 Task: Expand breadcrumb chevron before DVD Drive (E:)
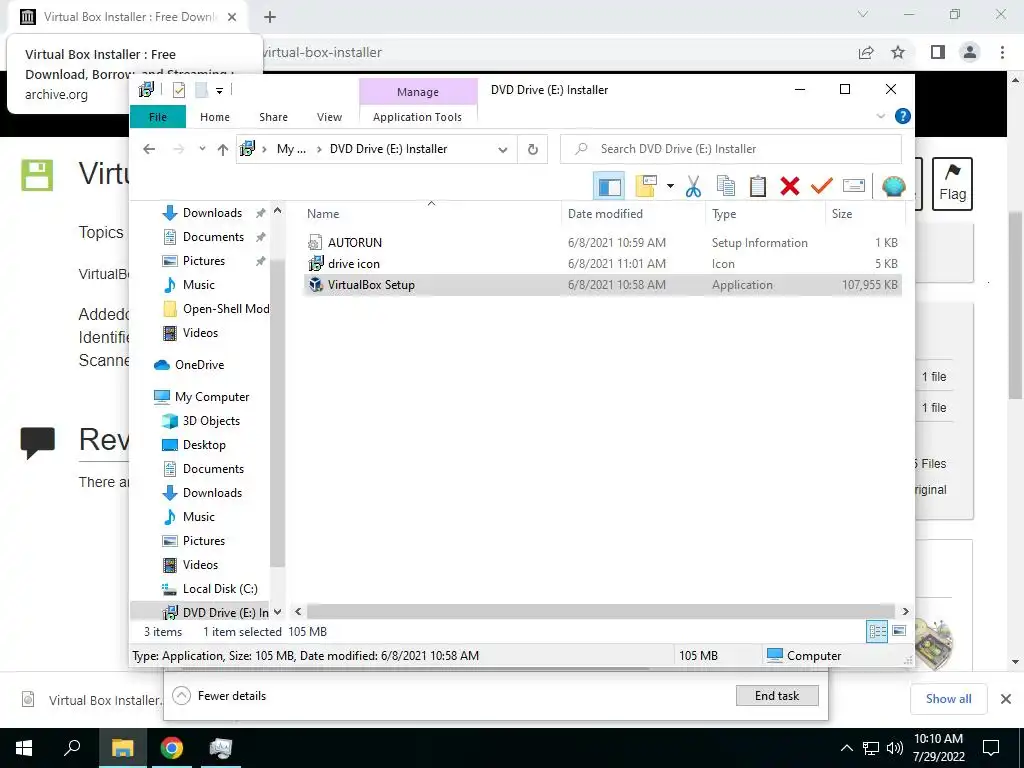click(319, 150)
